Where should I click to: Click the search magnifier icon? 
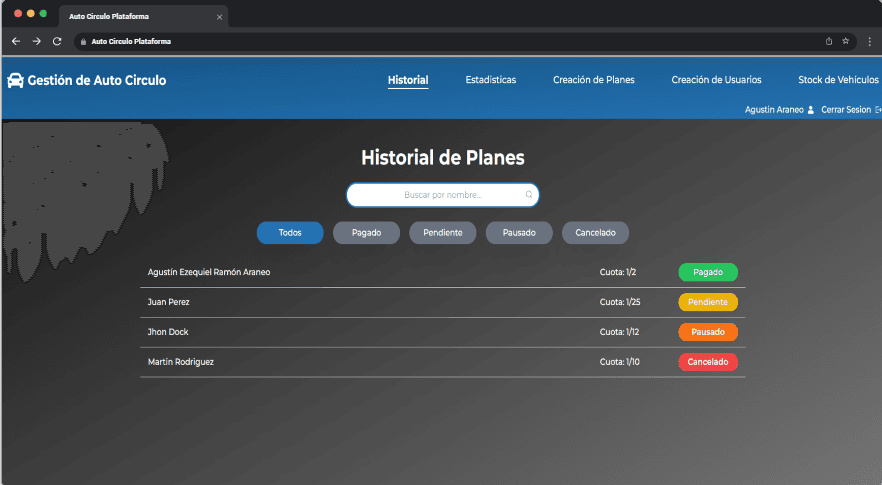[529, 195]
